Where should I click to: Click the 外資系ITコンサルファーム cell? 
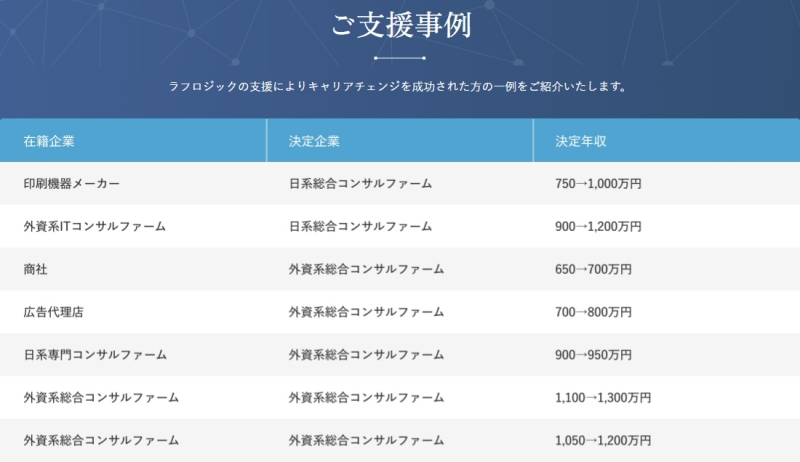[x=94, y=227]
